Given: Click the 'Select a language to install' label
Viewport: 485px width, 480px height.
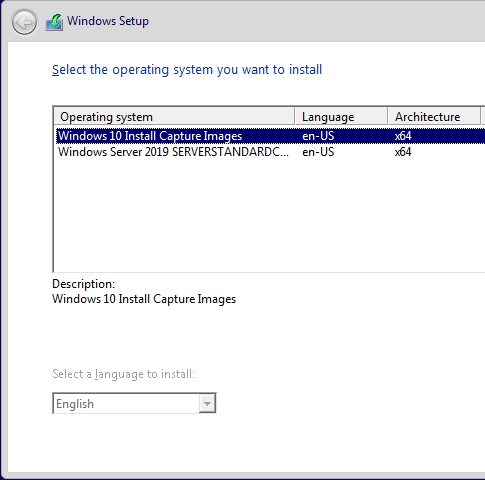Looking at the screenshot, I should click(x=123, y=374).
